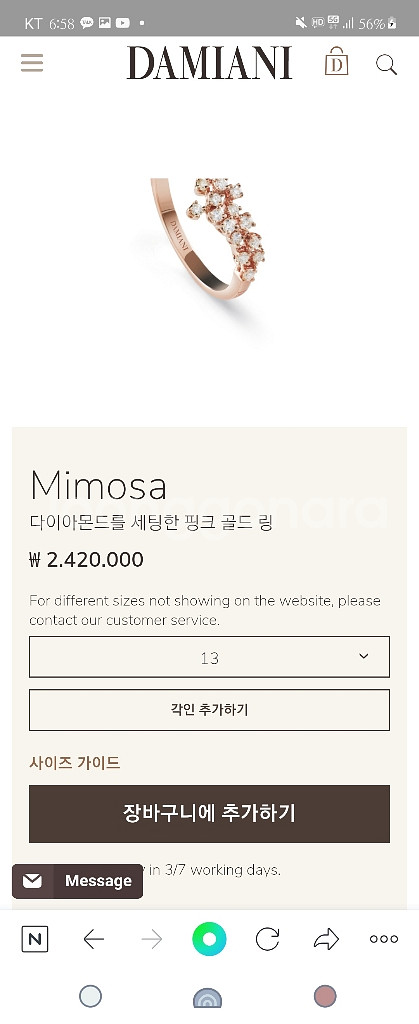Image resolution: width=419 pixels, height=1024 pixels.
Task: Go forward with the right arrow
Action: (151, 939)
